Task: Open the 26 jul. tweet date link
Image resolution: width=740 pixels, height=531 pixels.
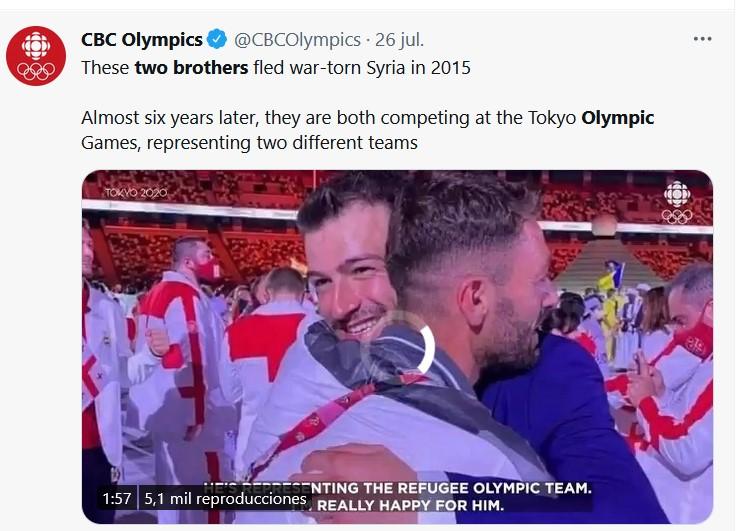Action: (399, 40)
